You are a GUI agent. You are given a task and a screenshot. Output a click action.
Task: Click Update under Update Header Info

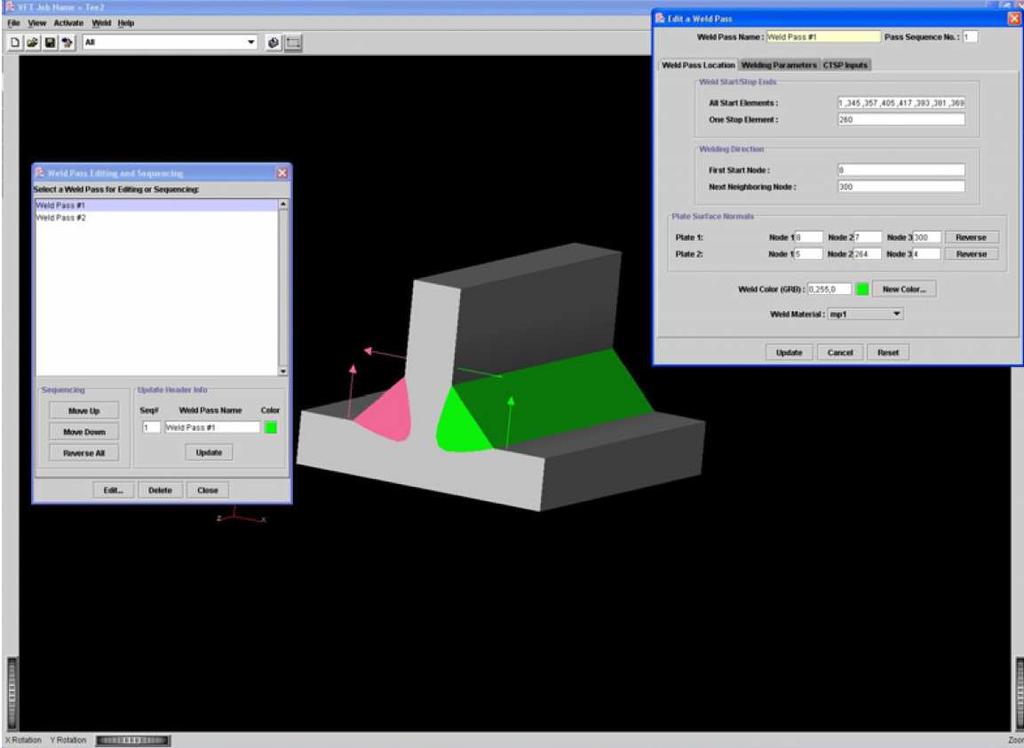click(x=209, y=452)
